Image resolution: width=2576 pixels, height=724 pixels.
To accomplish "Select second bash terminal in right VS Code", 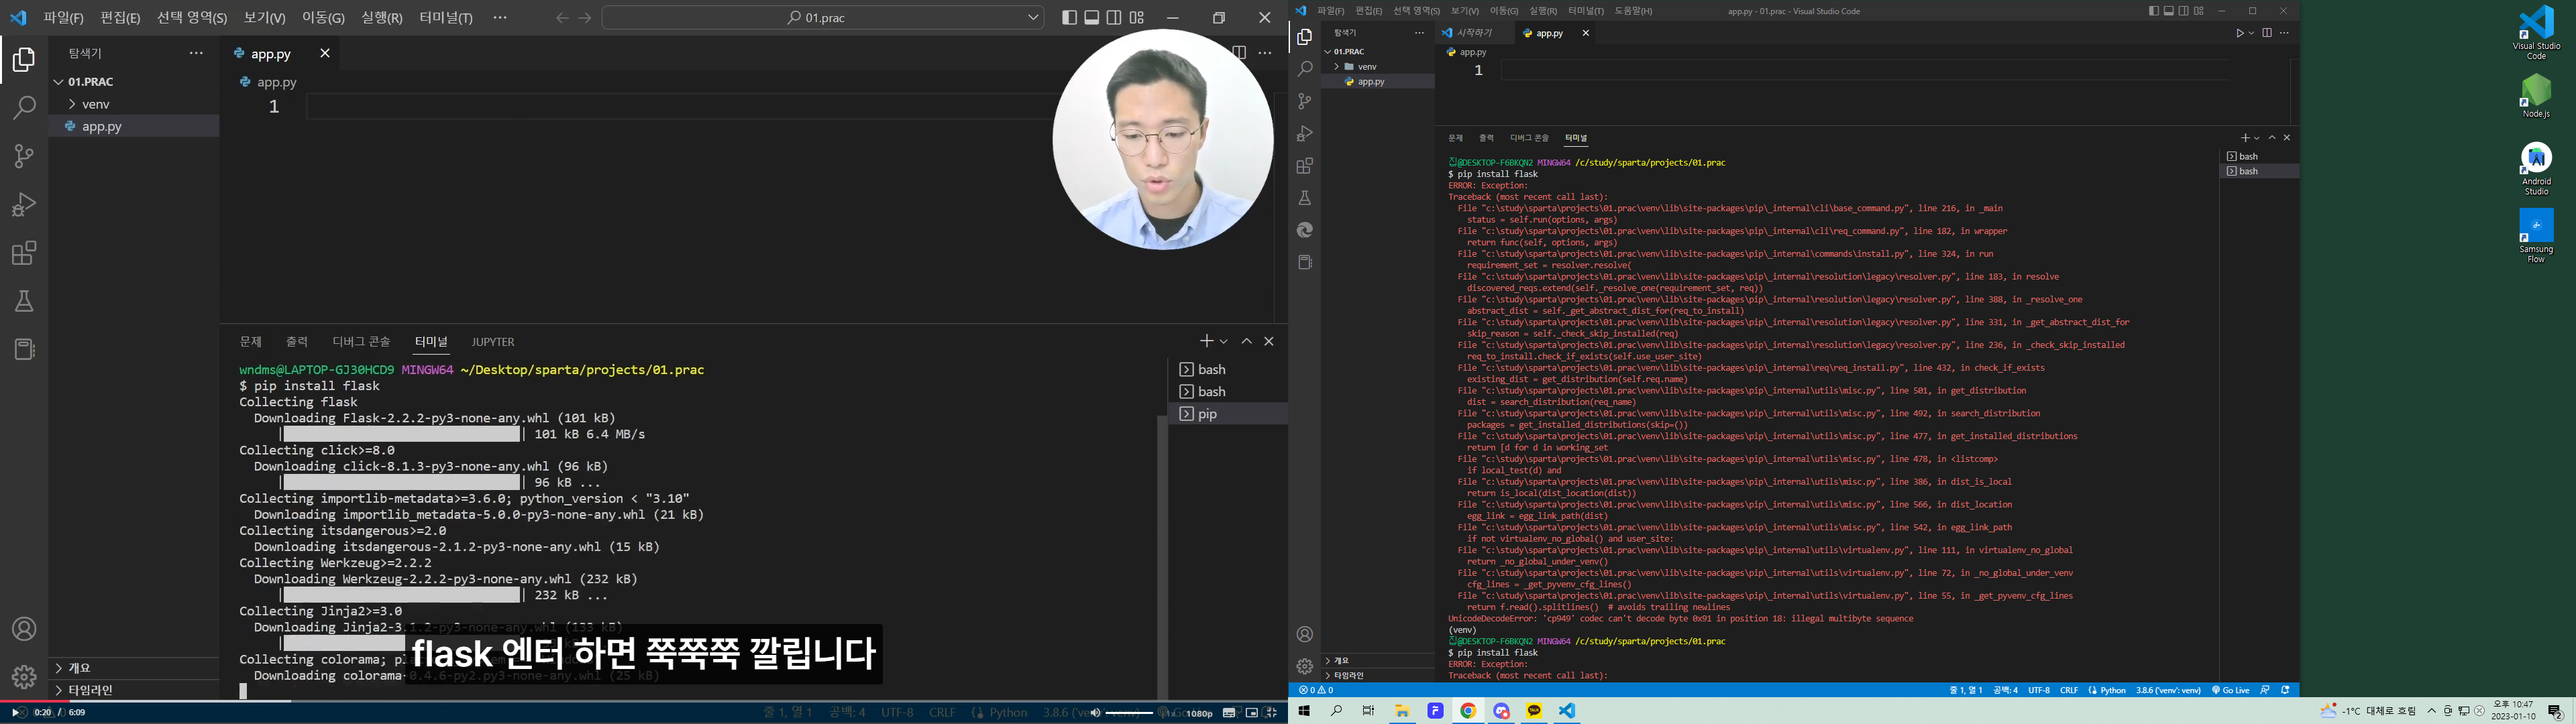I will coord(2259,171).
